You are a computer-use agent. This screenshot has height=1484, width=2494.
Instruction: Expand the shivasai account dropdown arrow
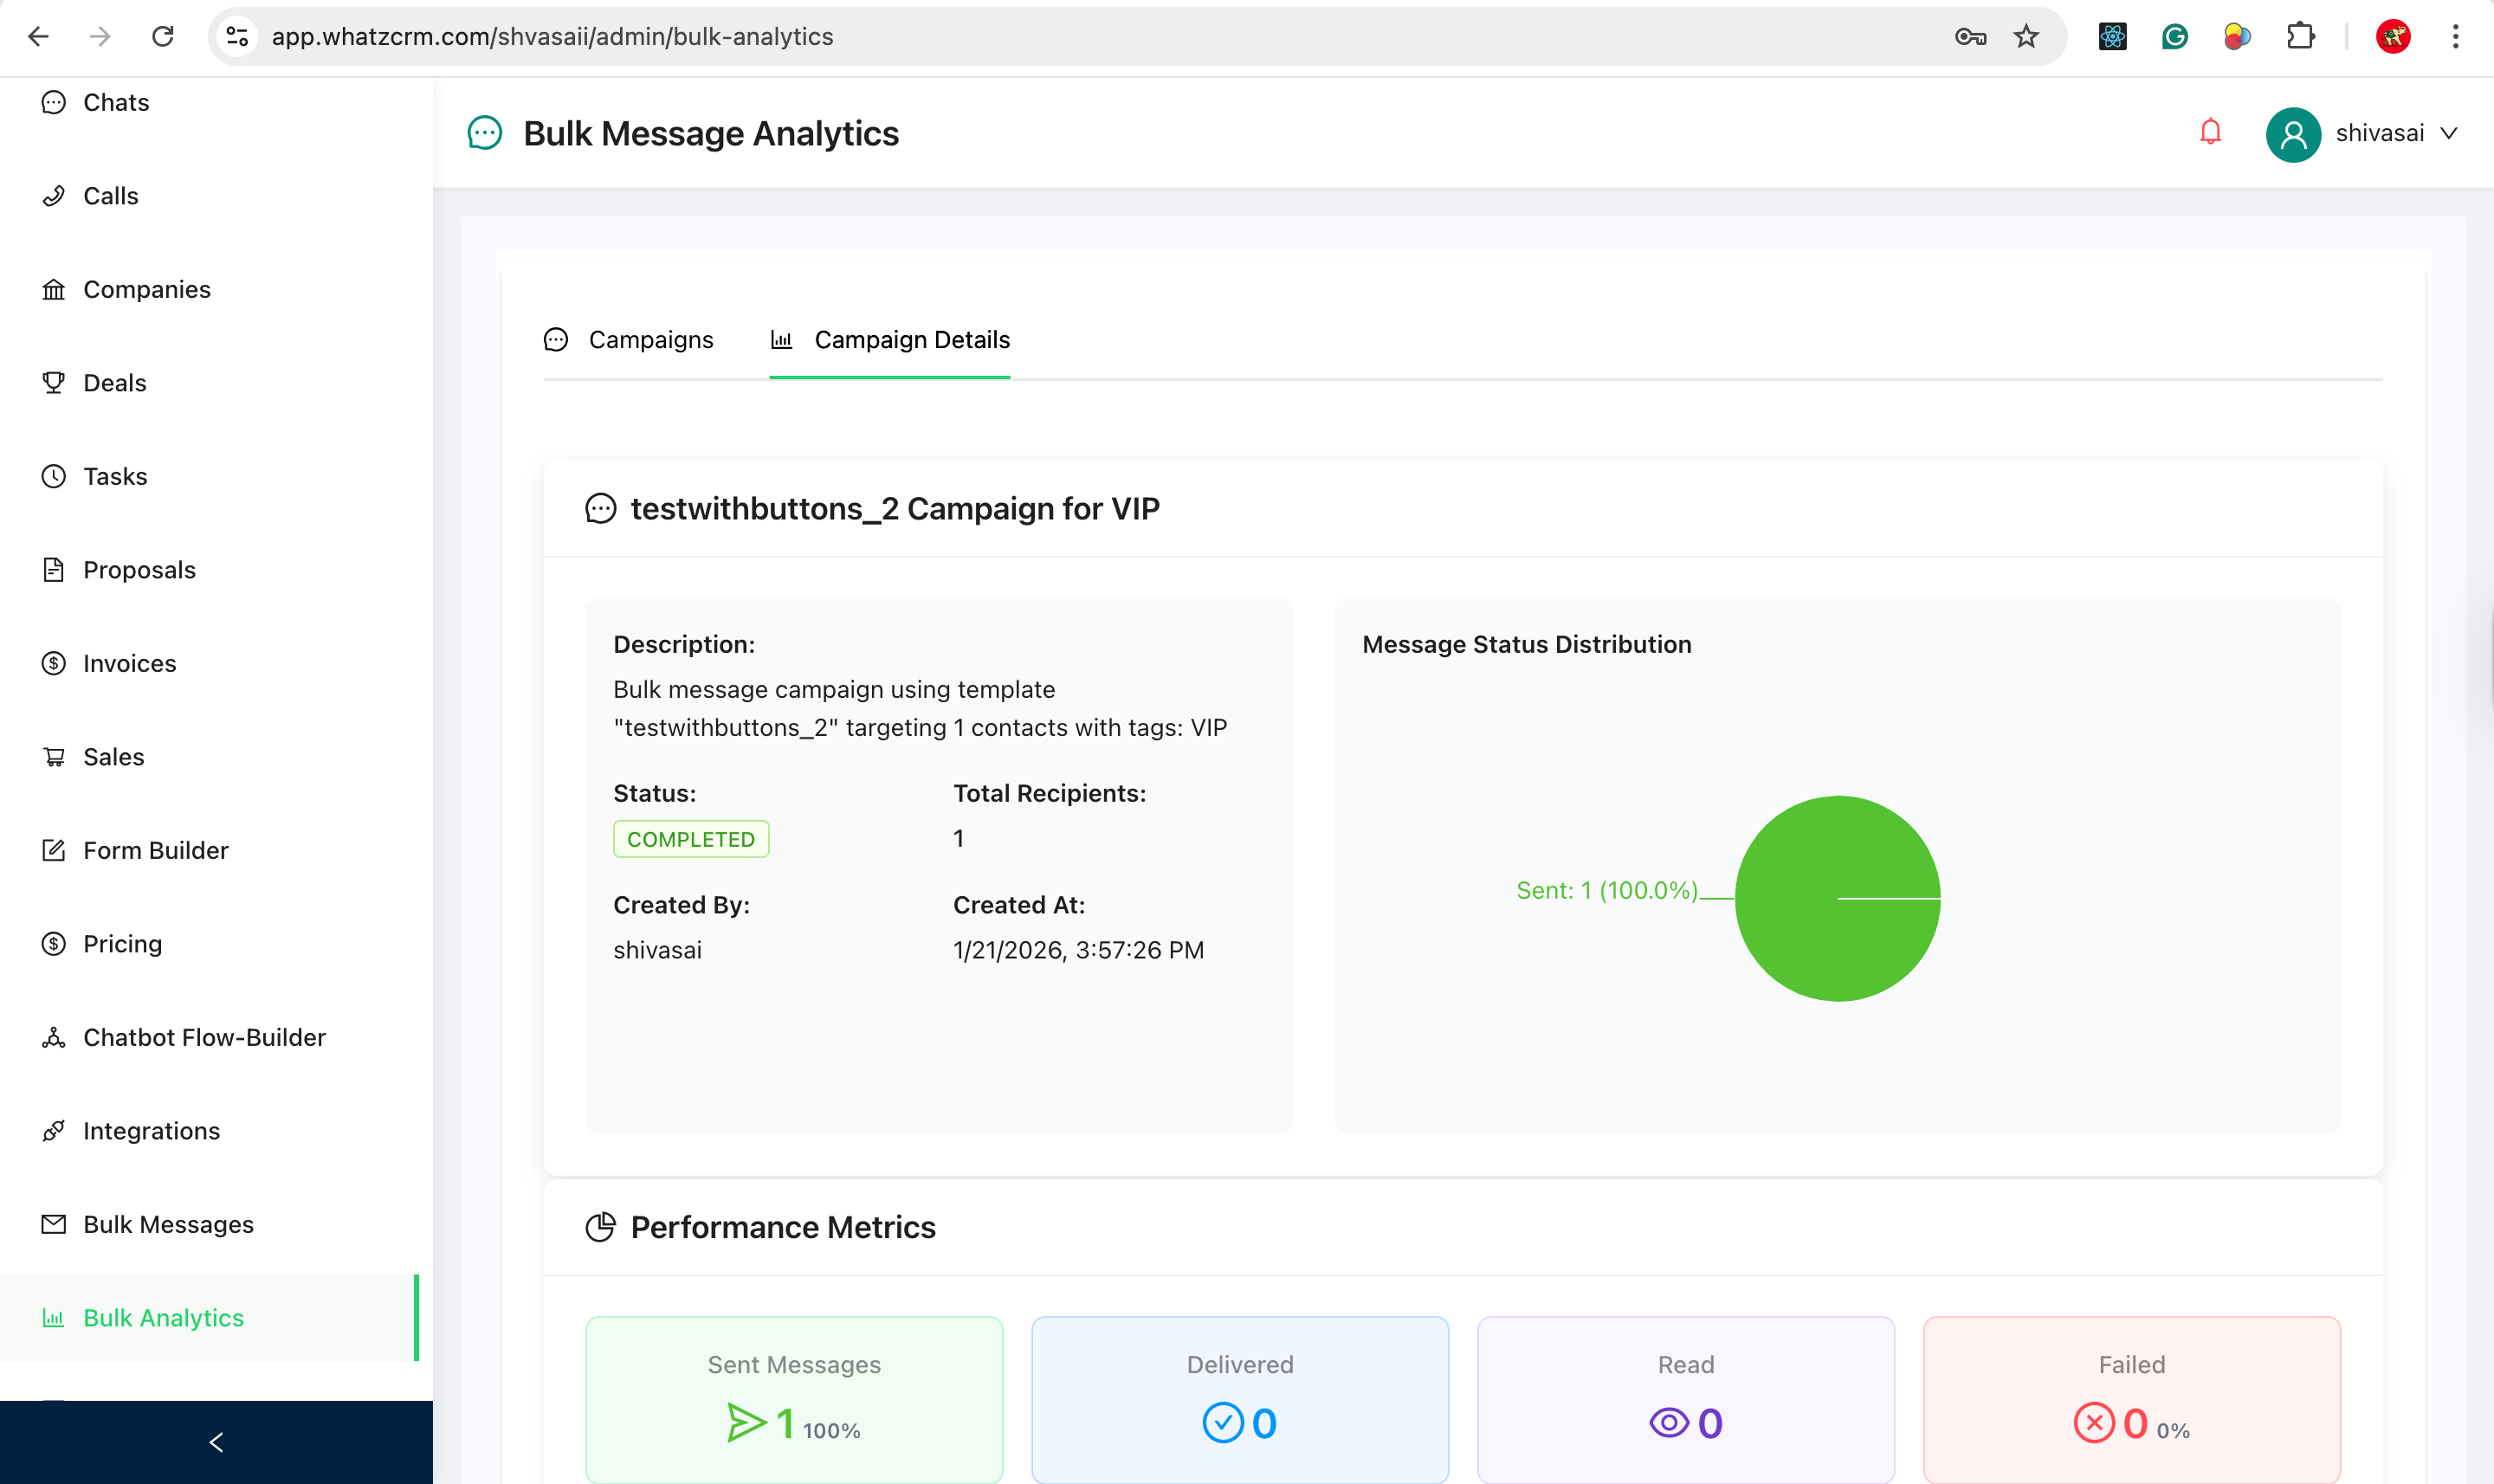click(2449, 134)
